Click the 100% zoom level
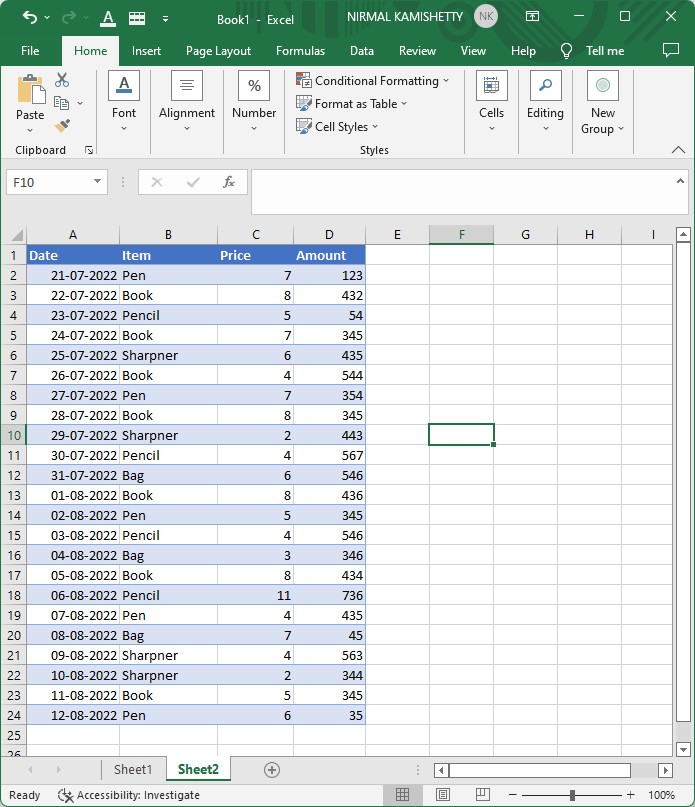 click(x=661, y=795)
